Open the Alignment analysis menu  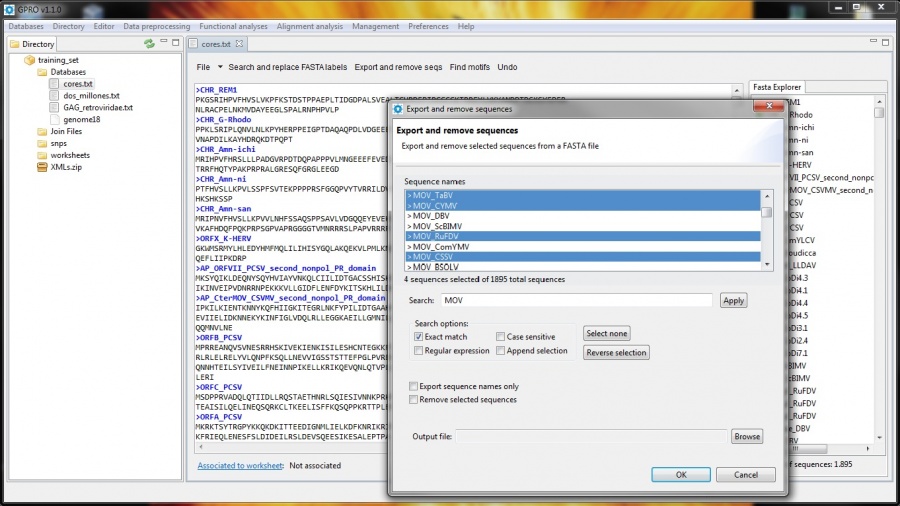pyautogui.click(x=309, y=26)
